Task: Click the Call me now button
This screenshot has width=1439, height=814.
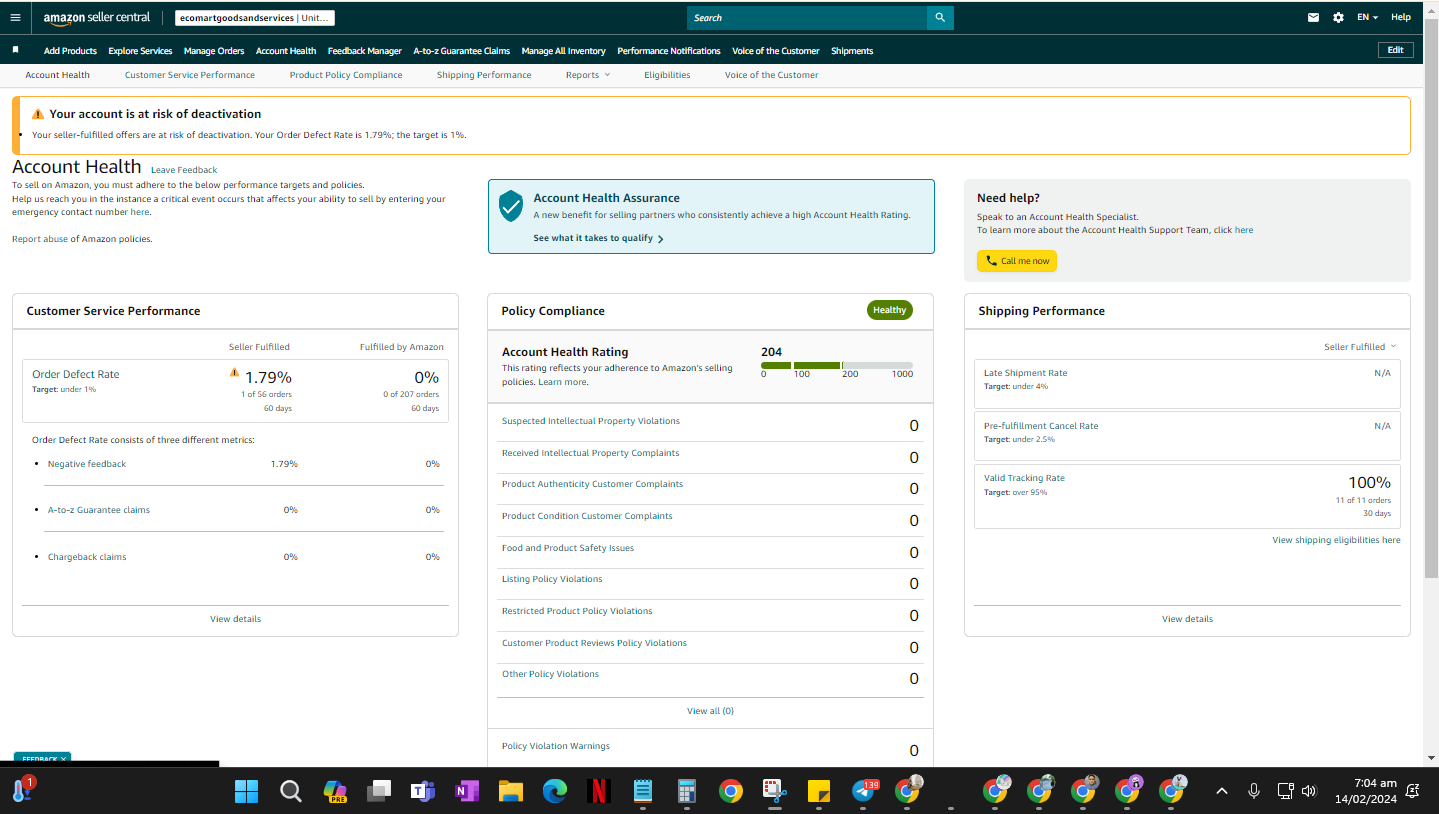Action: (x=1017, y=261)
